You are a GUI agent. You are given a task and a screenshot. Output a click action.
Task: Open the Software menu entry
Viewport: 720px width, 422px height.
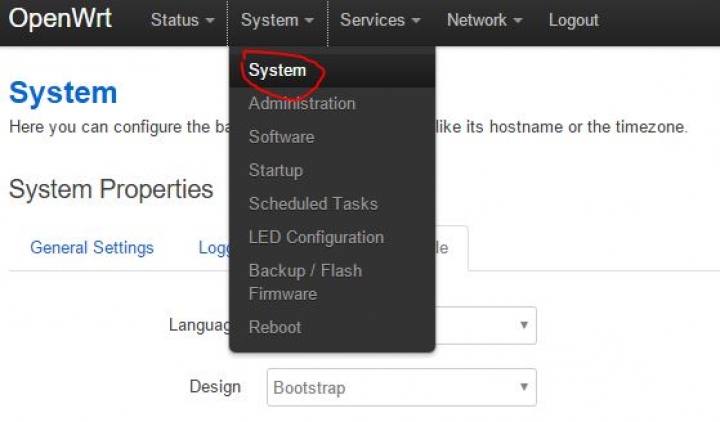click(x=332, y=137)
